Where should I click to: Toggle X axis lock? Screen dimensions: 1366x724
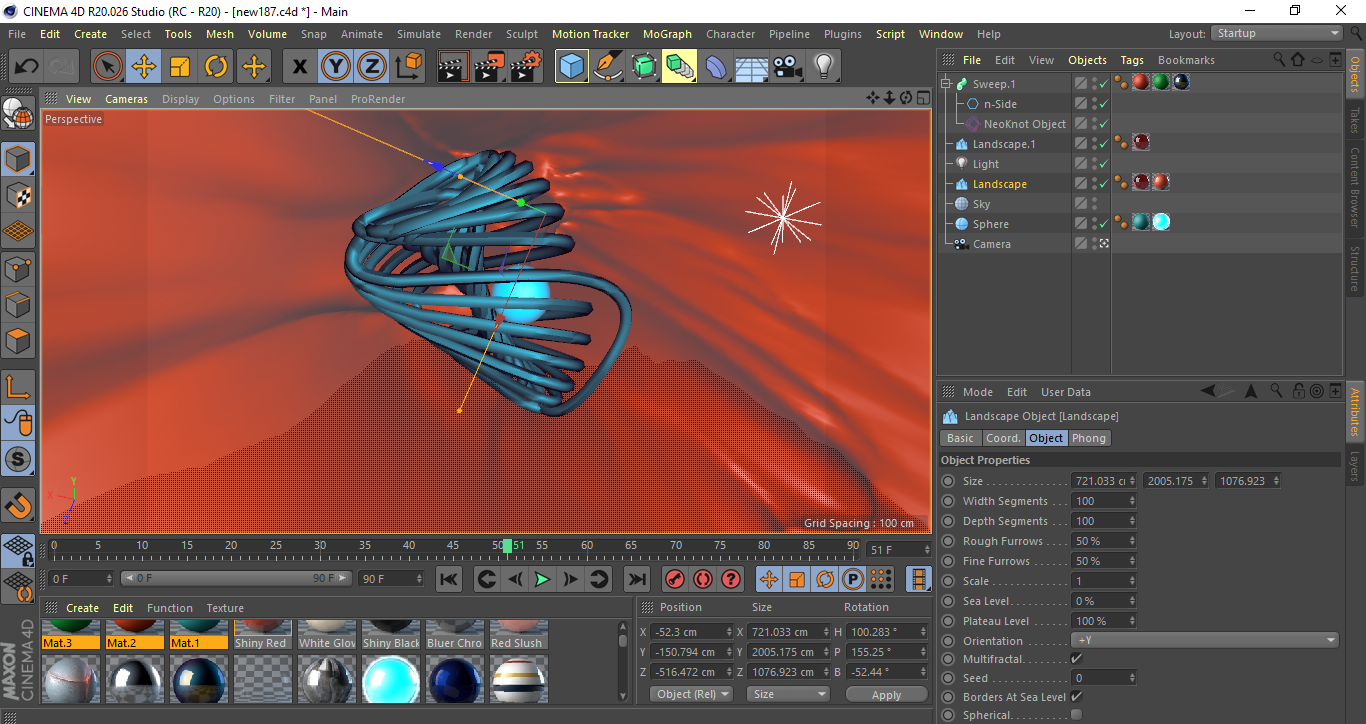click(x=299, y=67)
